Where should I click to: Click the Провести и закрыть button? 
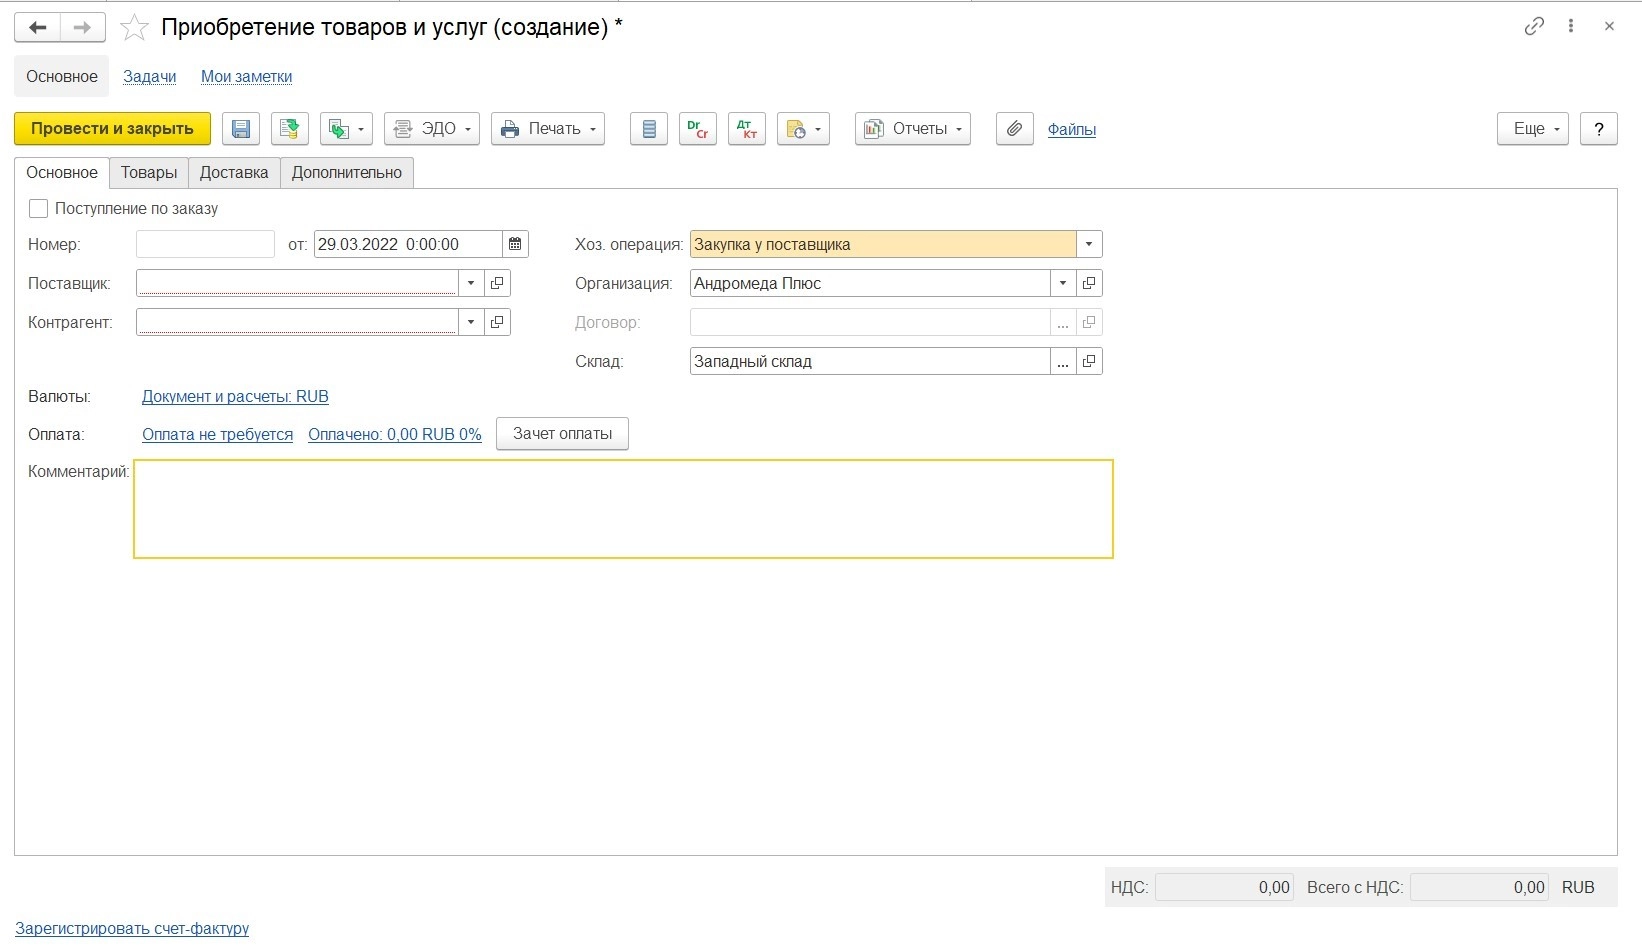point(112,129)
